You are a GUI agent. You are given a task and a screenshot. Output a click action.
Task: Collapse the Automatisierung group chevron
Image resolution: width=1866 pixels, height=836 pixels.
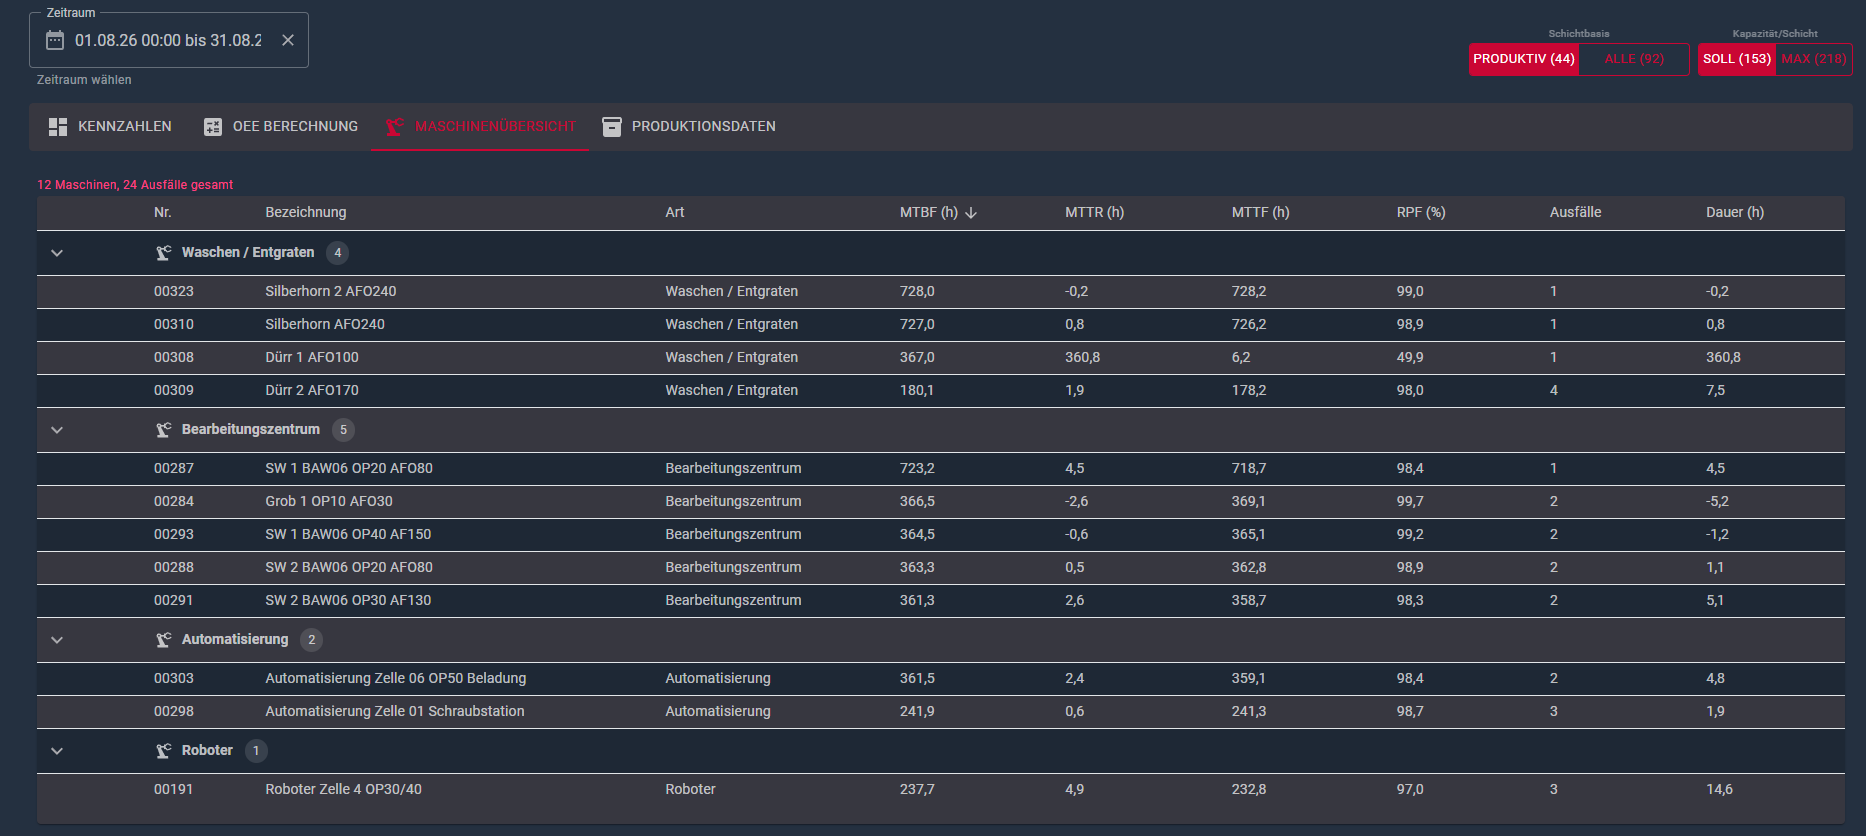(57, 640)
